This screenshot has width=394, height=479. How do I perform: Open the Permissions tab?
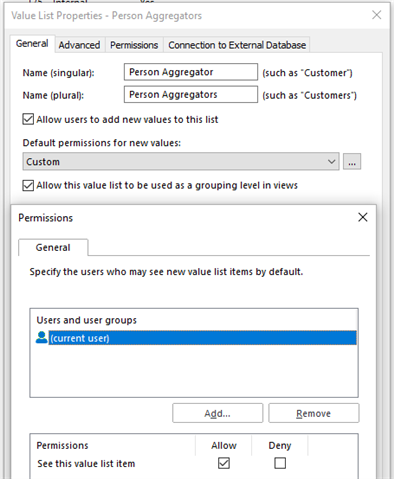(134, 45)
